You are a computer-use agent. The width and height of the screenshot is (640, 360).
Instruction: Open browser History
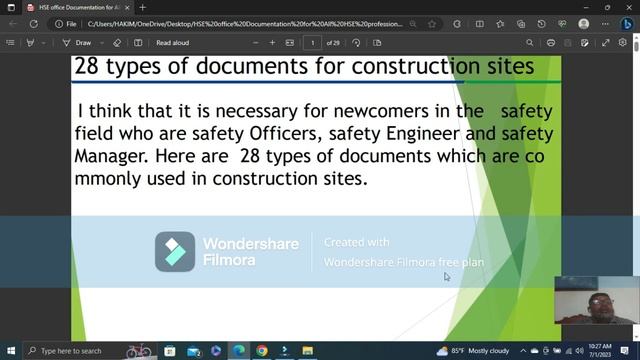pyautogui.click(x=541, y=24)
